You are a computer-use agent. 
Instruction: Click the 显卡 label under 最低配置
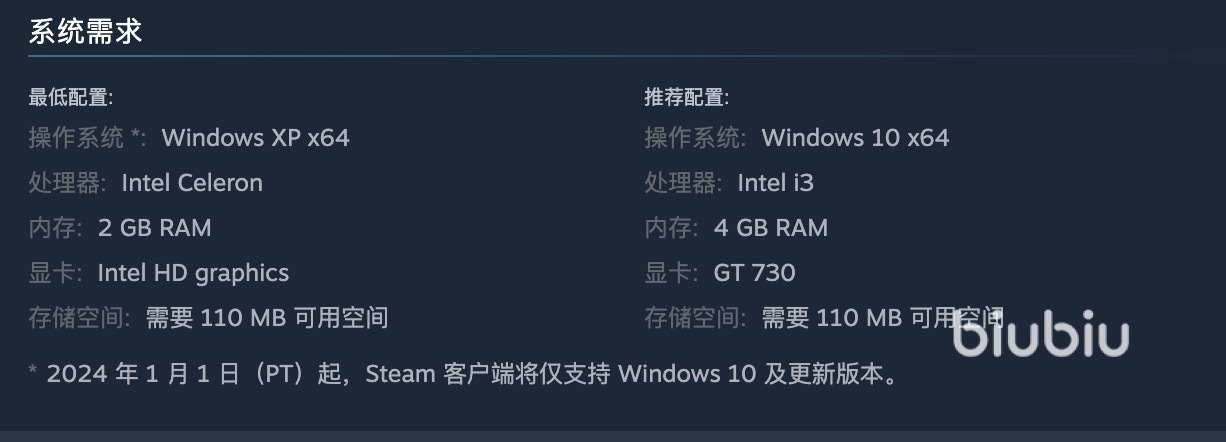point(53,273)
